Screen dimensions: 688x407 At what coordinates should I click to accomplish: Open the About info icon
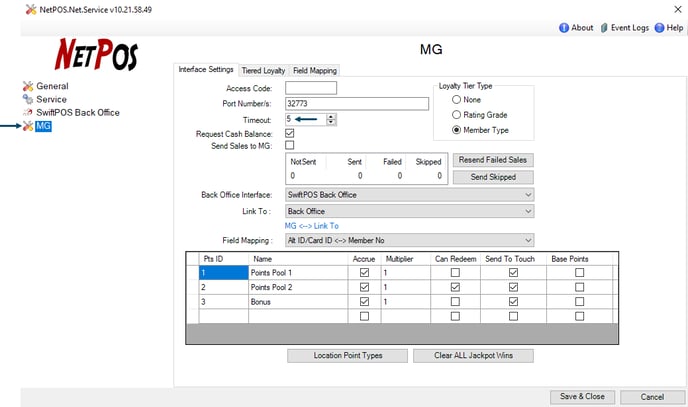(564, 28)
